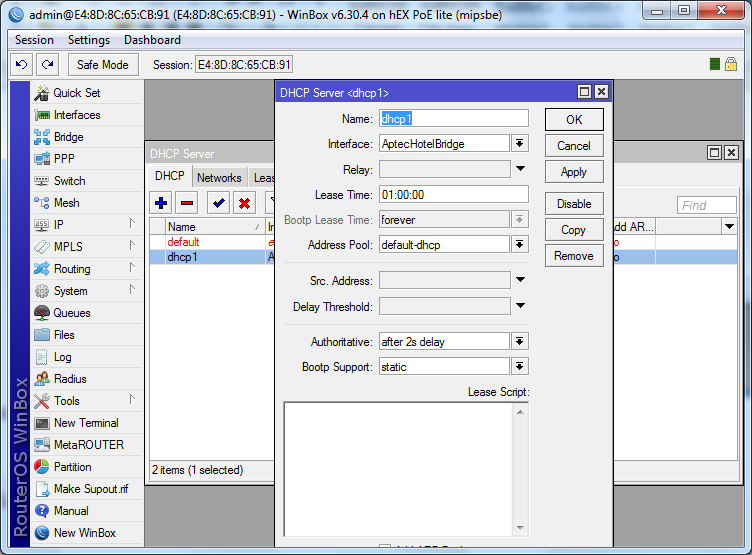
Task: Toggle Safe Mode
Action: [103, 64]
